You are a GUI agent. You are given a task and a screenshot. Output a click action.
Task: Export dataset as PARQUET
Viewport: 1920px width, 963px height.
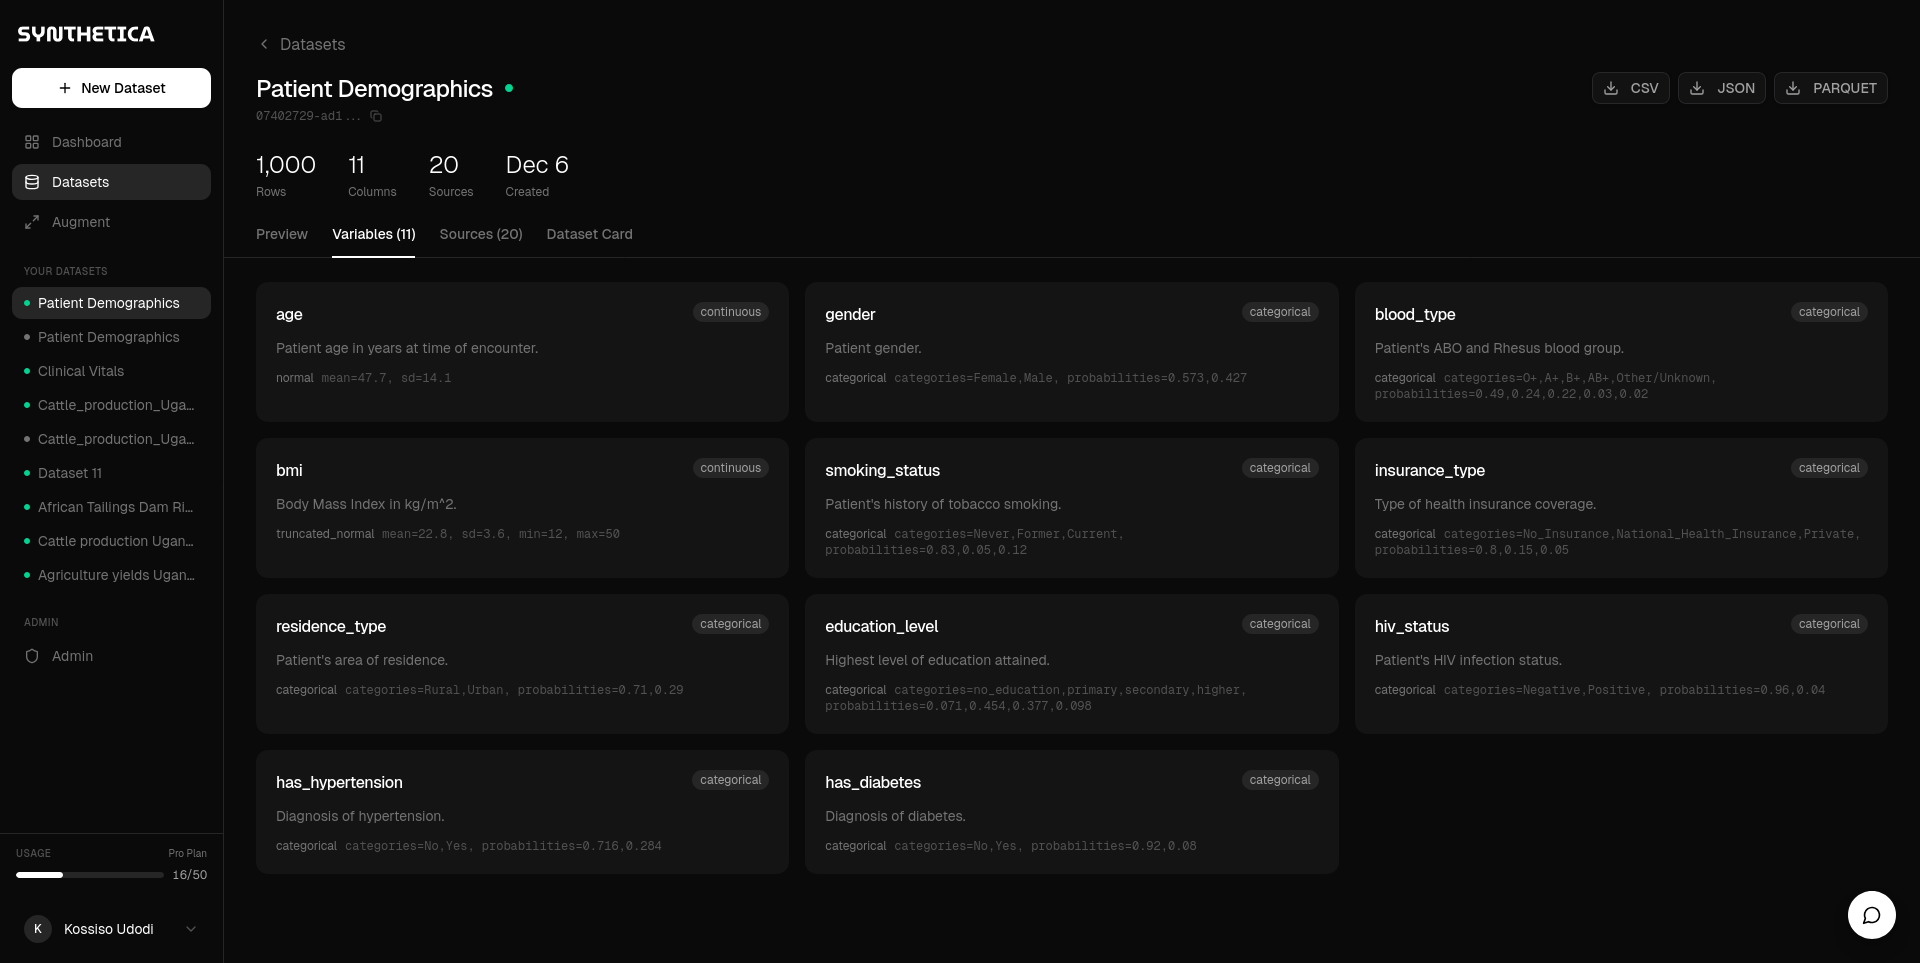click(x=1830, y=88)
